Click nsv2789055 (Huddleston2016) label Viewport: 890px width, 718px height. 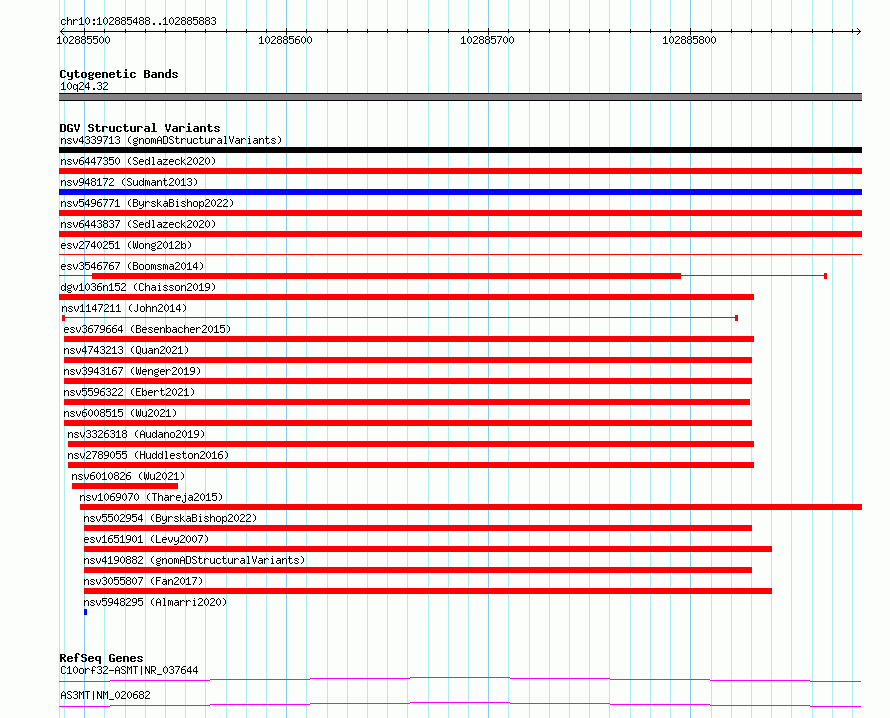148,455
